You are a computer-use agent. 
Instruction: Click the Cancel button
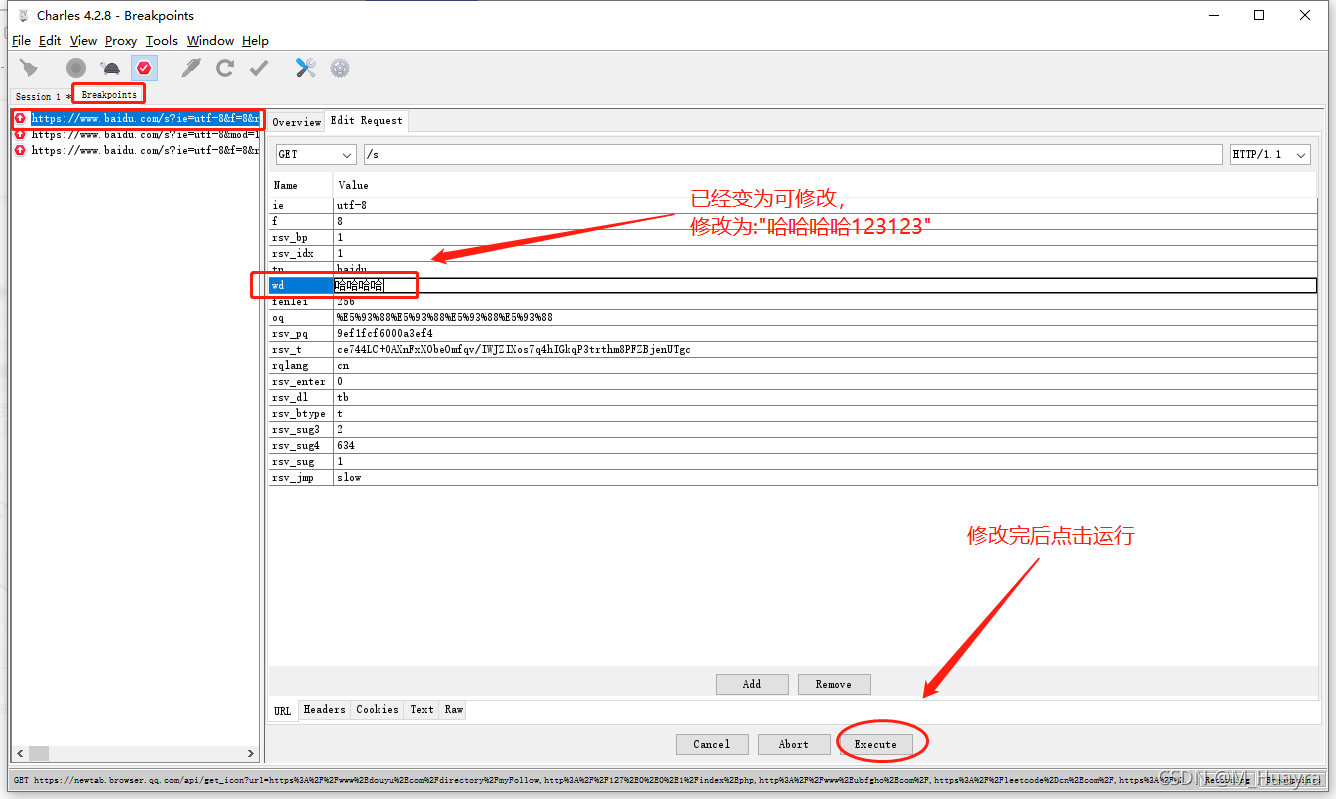point(711,744)
